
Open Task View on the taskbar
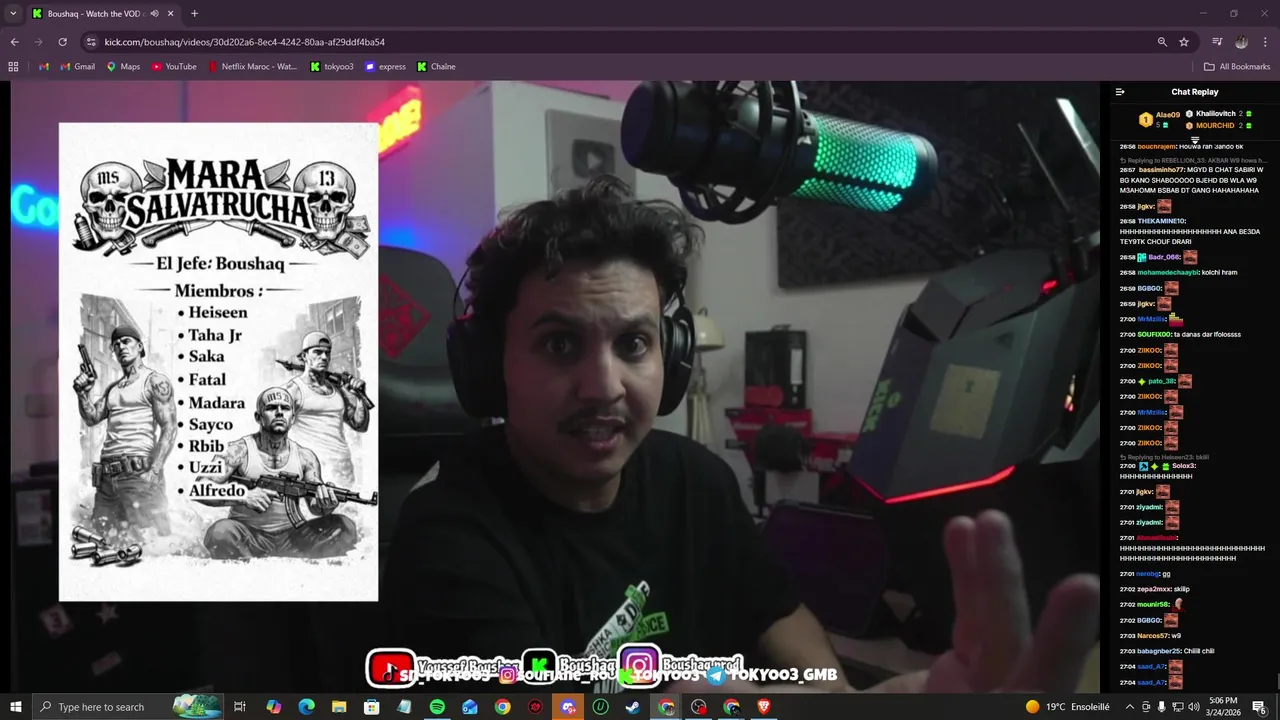(240, 707)
